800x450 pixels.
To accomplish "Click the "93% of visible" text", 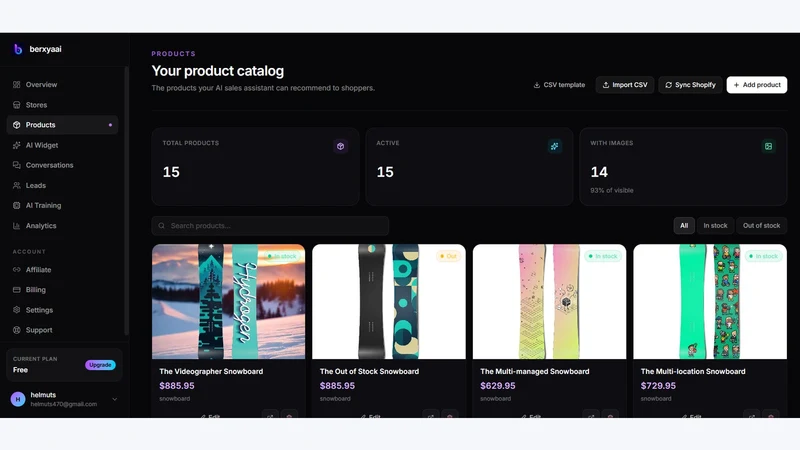I will coord(612,190).
